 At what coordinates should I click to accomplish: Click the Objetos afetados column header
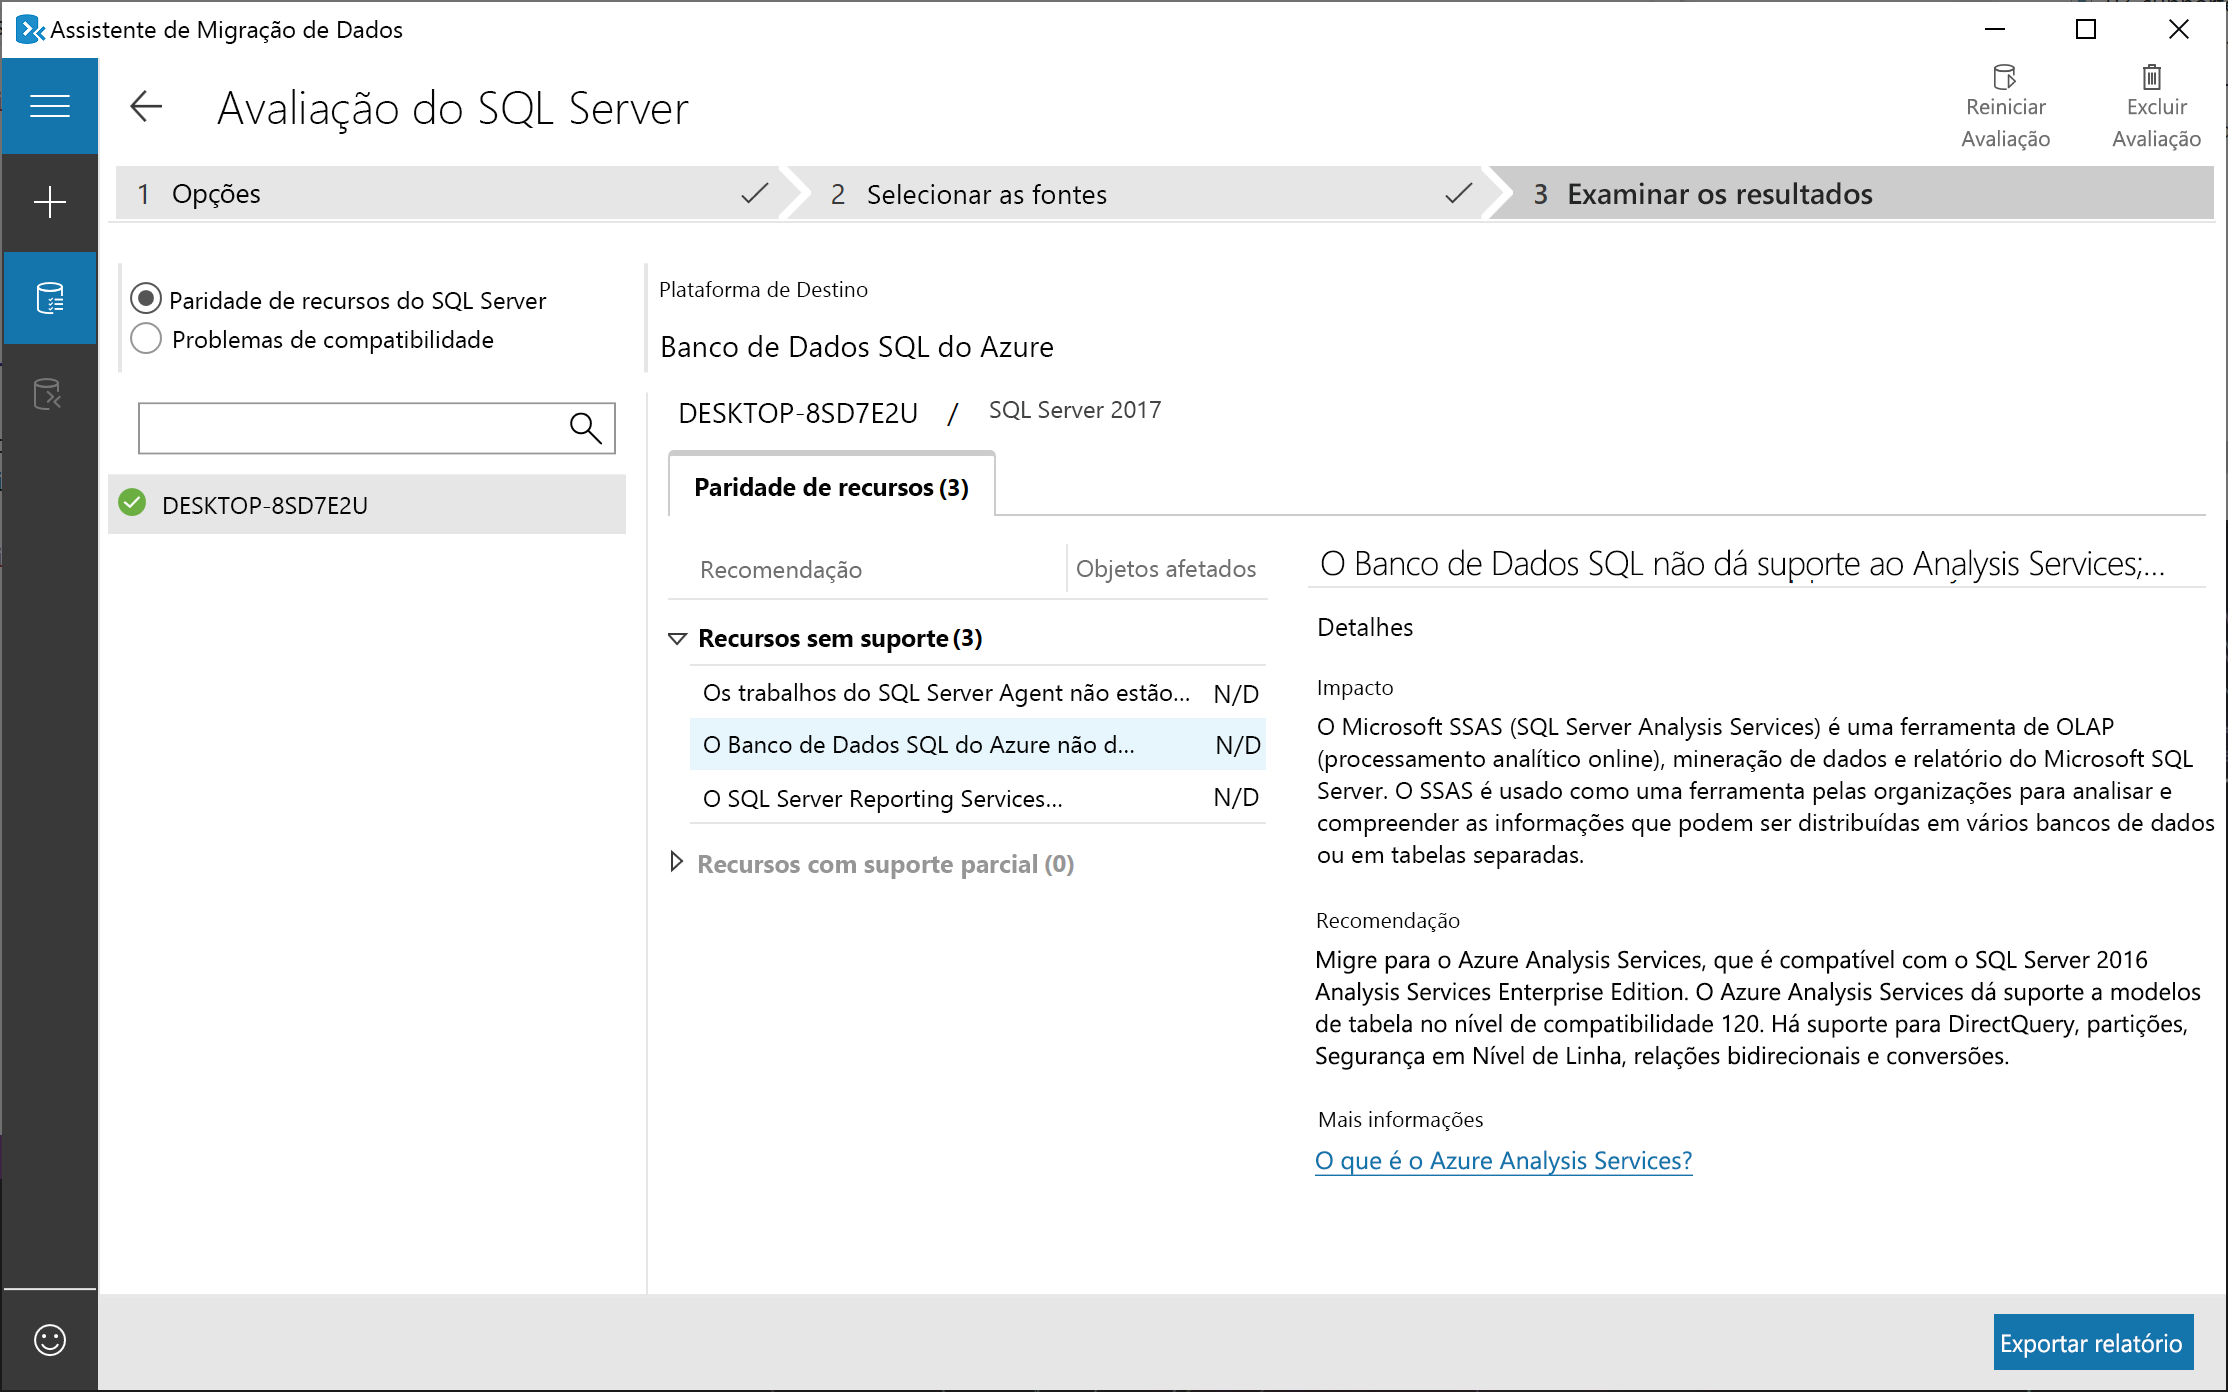tap(1165, 568)
